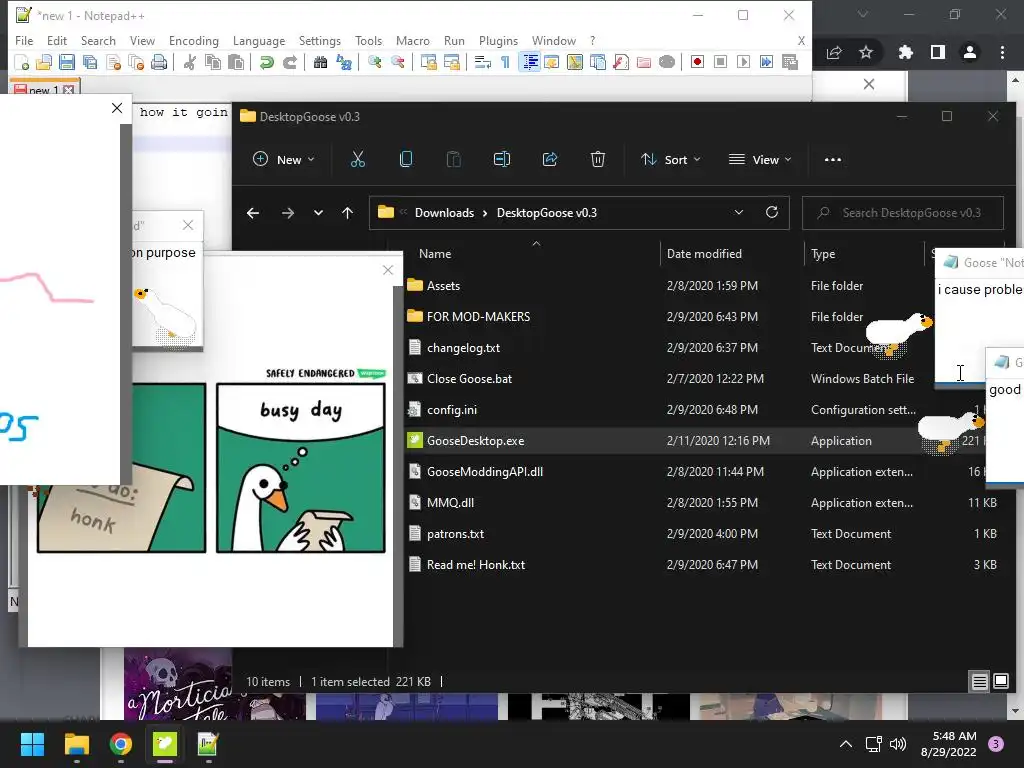Switch Explorer to details view toggle
The height and width of the screenshot is (768, 1024).
pos(980,682)
